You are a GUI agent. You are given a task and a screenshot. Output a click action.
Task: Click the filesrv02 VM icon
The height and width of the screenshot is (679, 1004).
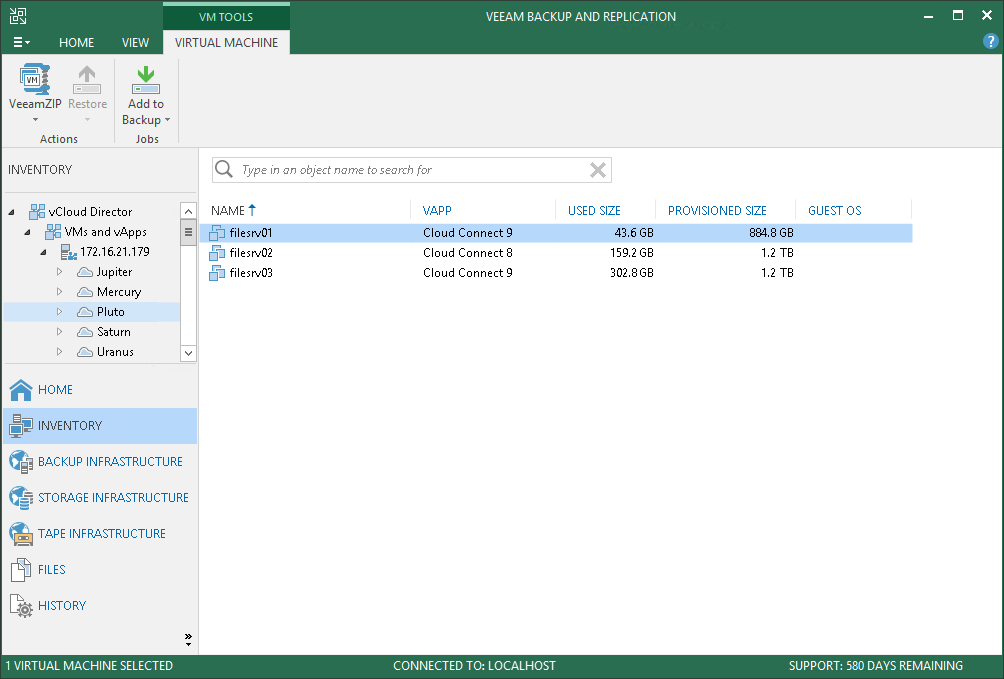(217, 252)
